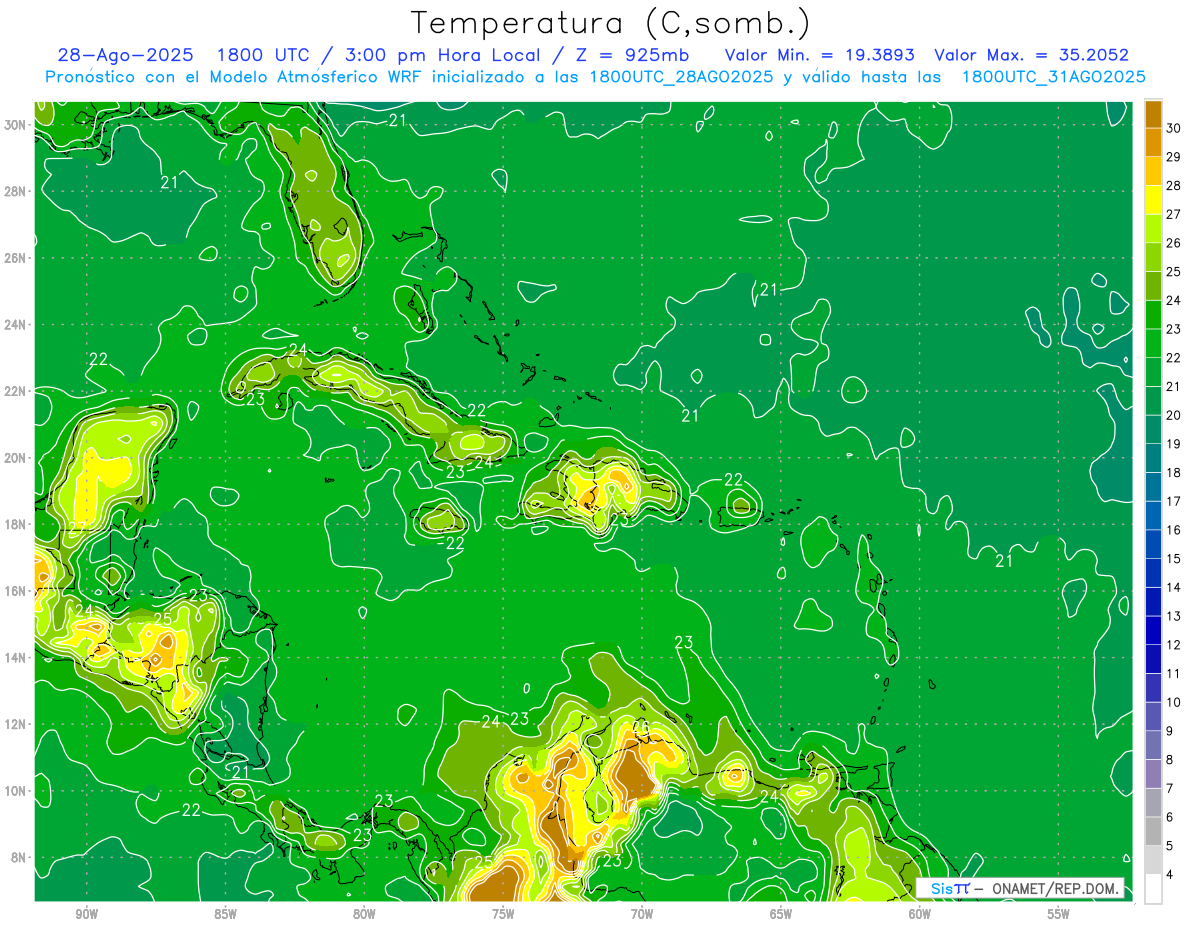Click the 70W longitude axis label
The image size is (1200, 927).
coord(642,914)
